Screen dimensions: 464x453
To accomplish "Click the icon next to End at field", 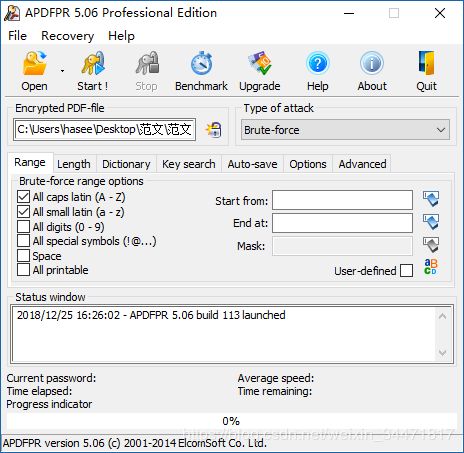I will click(431, 222).
